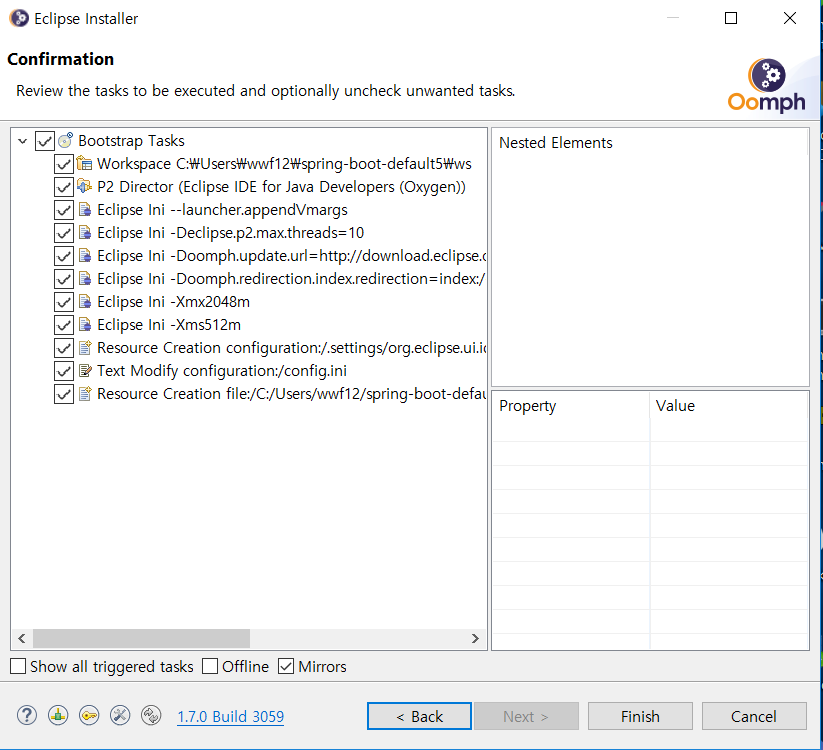
Task: Click the Finish button
Action: [640, 716]
